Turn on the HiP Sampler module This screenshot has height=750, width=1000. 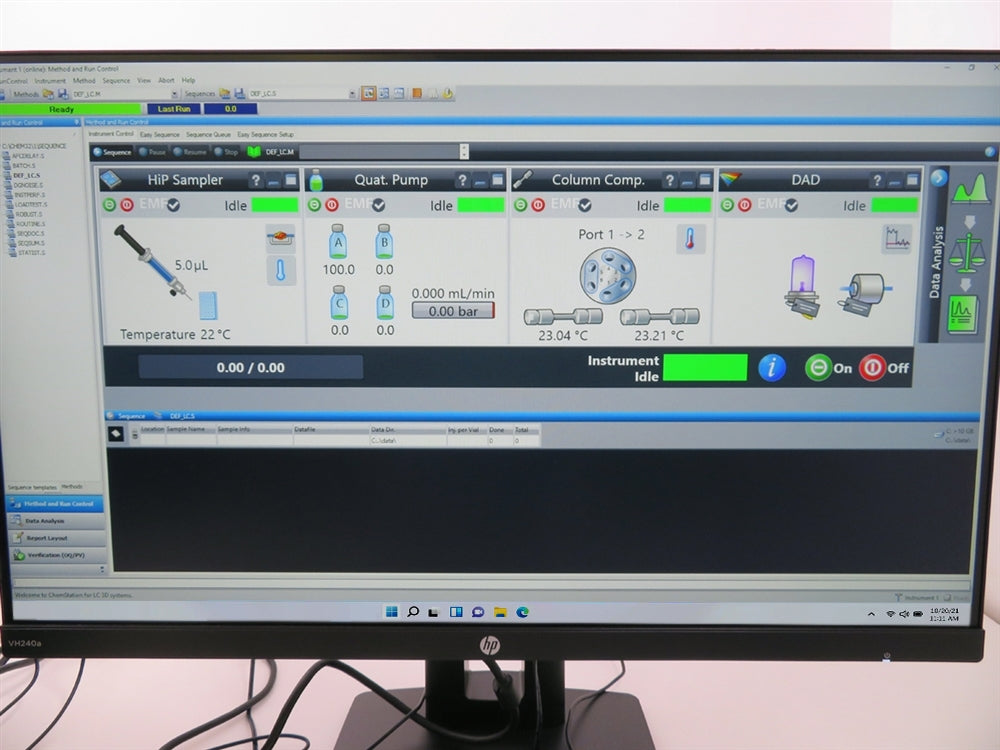point(110,205)
